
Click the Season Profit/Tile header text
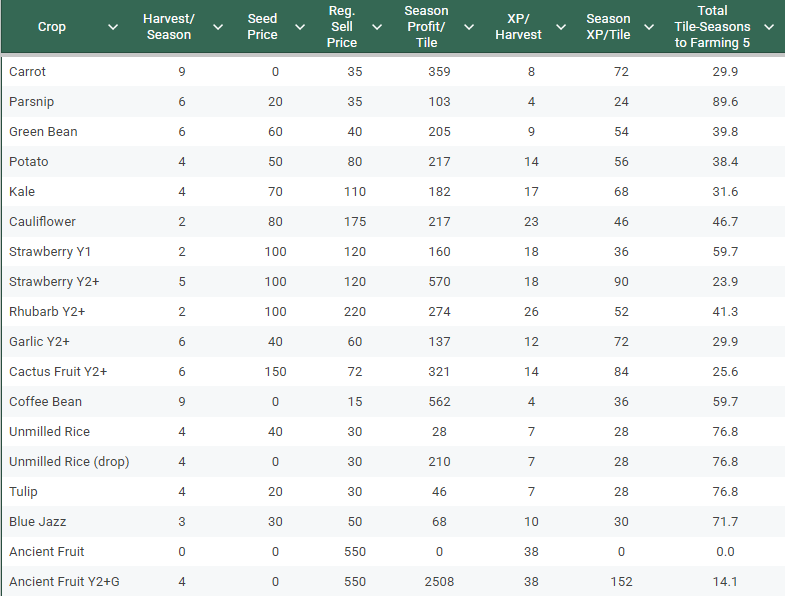point(426,27)
